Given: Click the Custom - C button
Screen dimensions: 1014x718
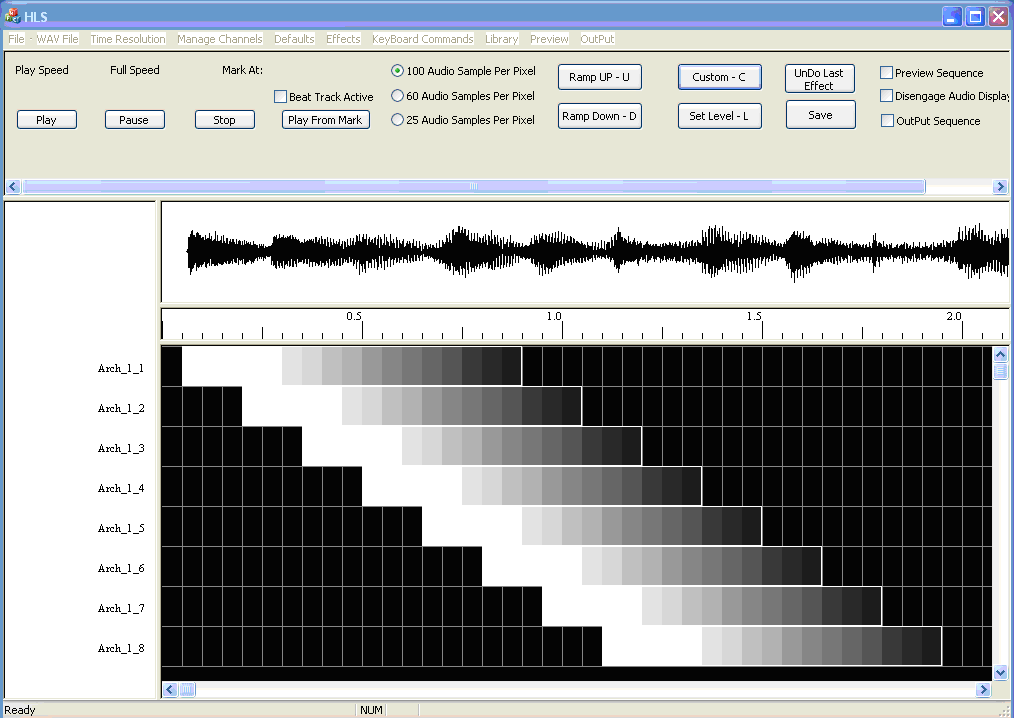Looking at the screenshot, I should coord(720,77).
